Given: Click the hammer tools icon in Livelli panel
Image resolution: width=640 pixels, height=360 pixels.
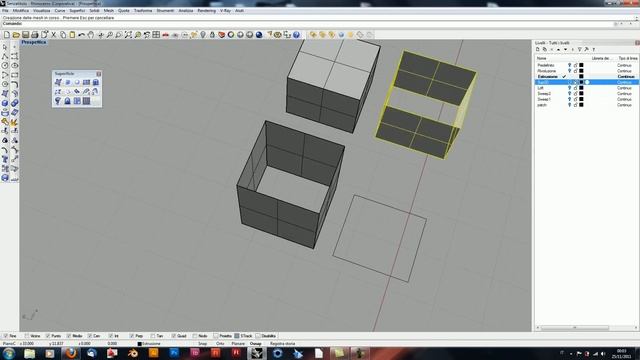Looking at the screenshot, I should tap(587, 49).
